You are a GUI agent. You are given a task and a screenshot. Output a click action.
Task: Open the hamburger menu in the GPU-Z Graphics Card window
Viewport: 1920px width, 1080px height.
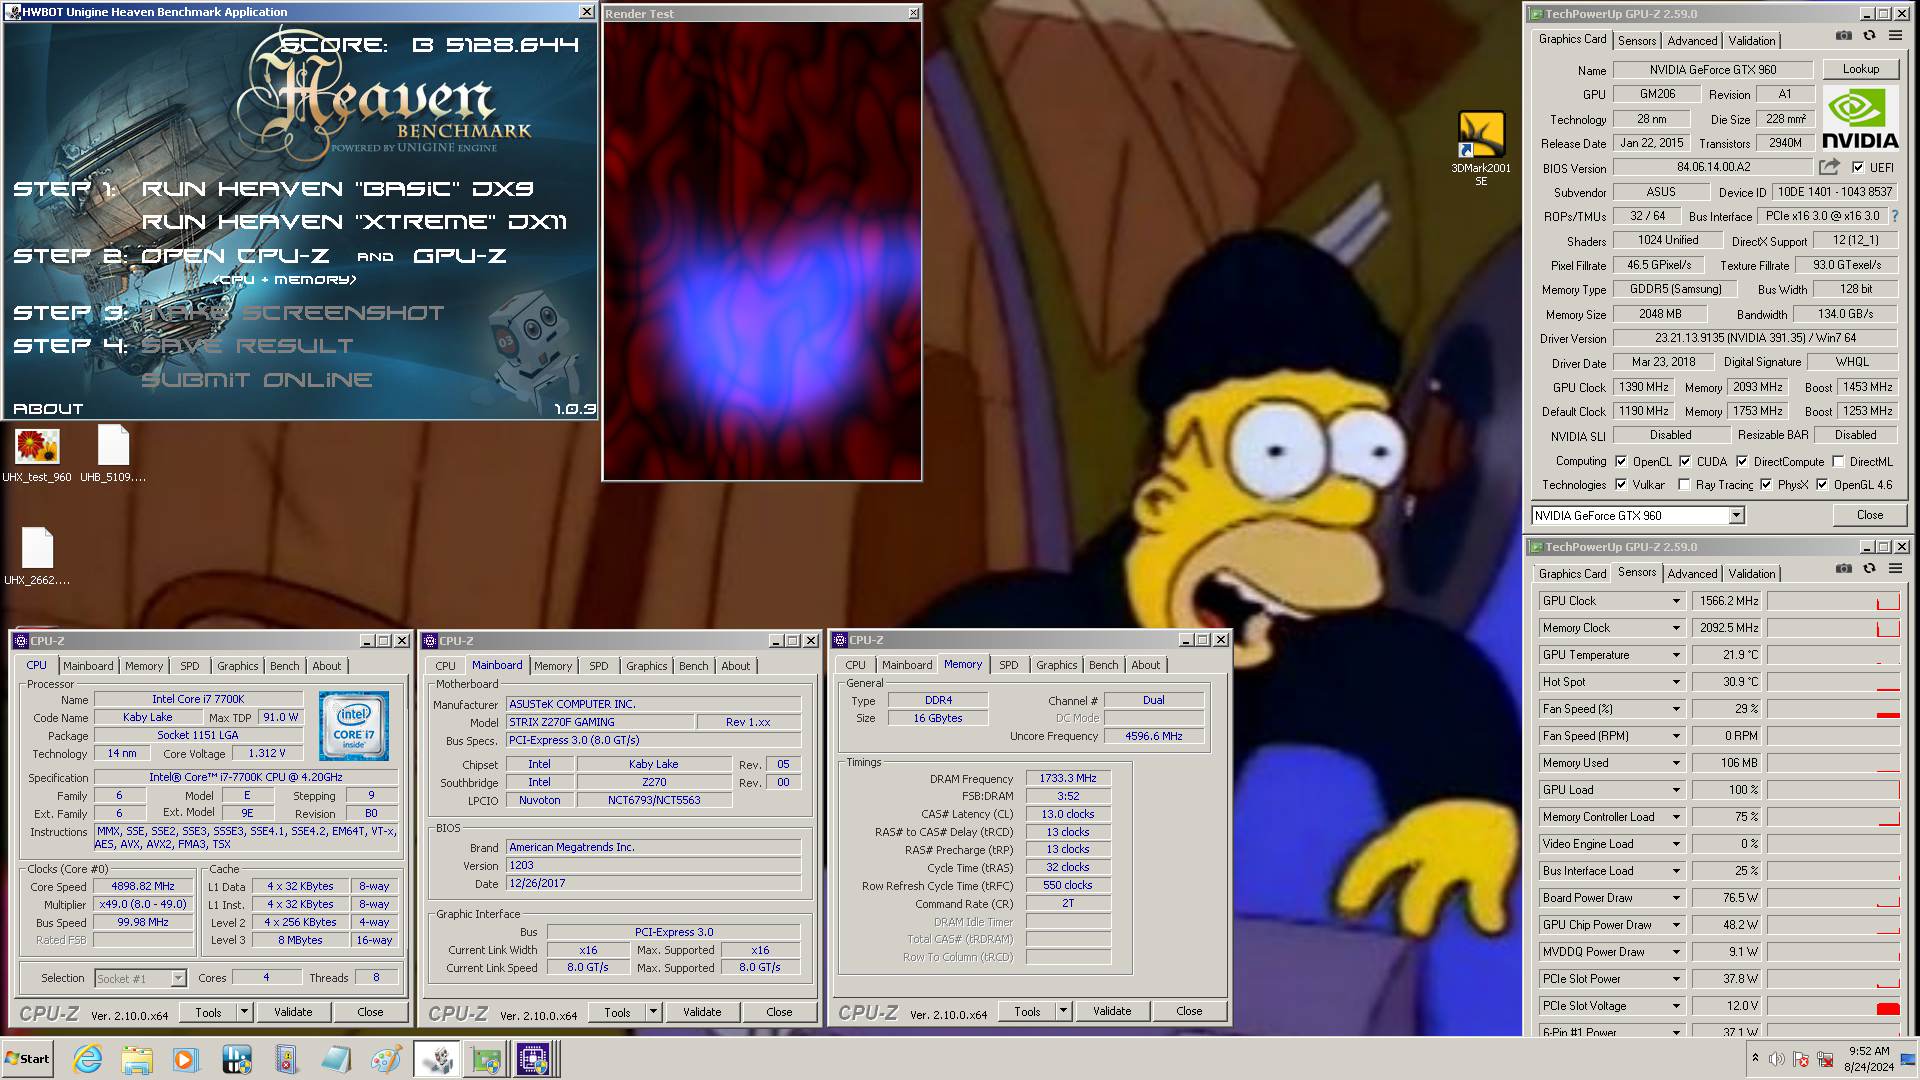click(1895, 36)
